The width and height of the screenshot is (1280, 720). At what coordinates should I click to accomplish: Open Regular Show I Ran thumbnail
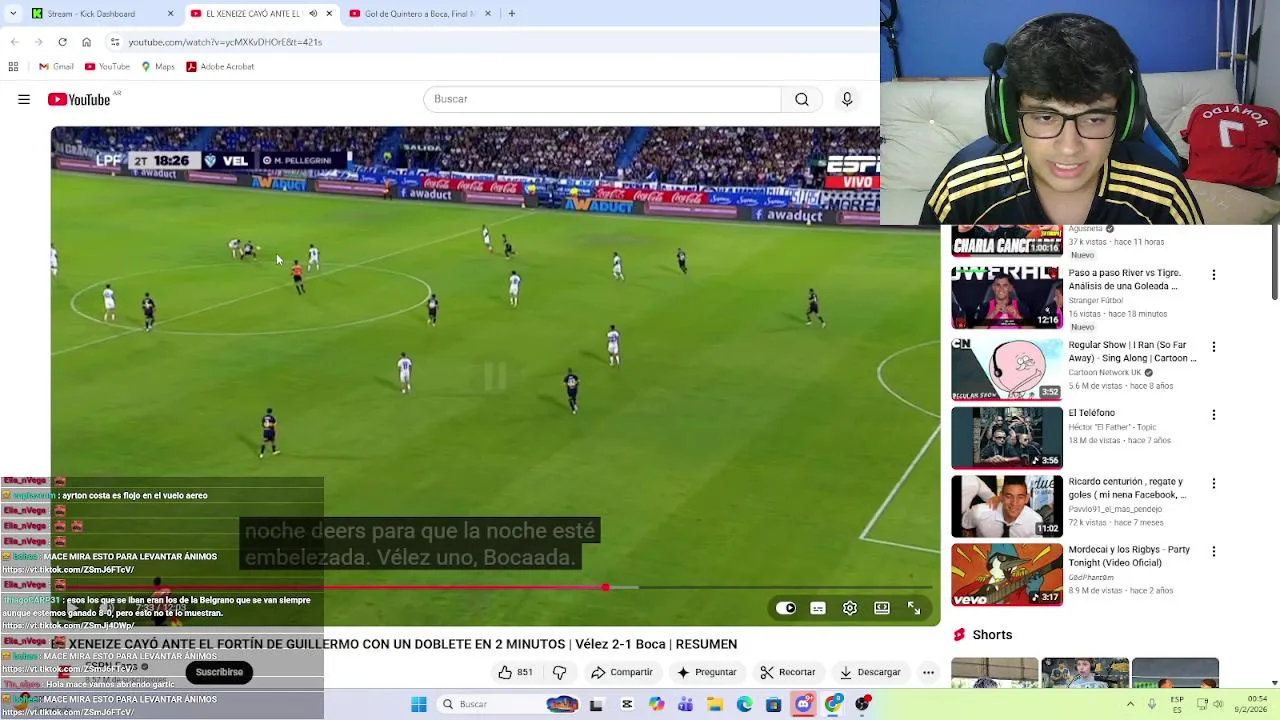click(x=1007, y=369)
